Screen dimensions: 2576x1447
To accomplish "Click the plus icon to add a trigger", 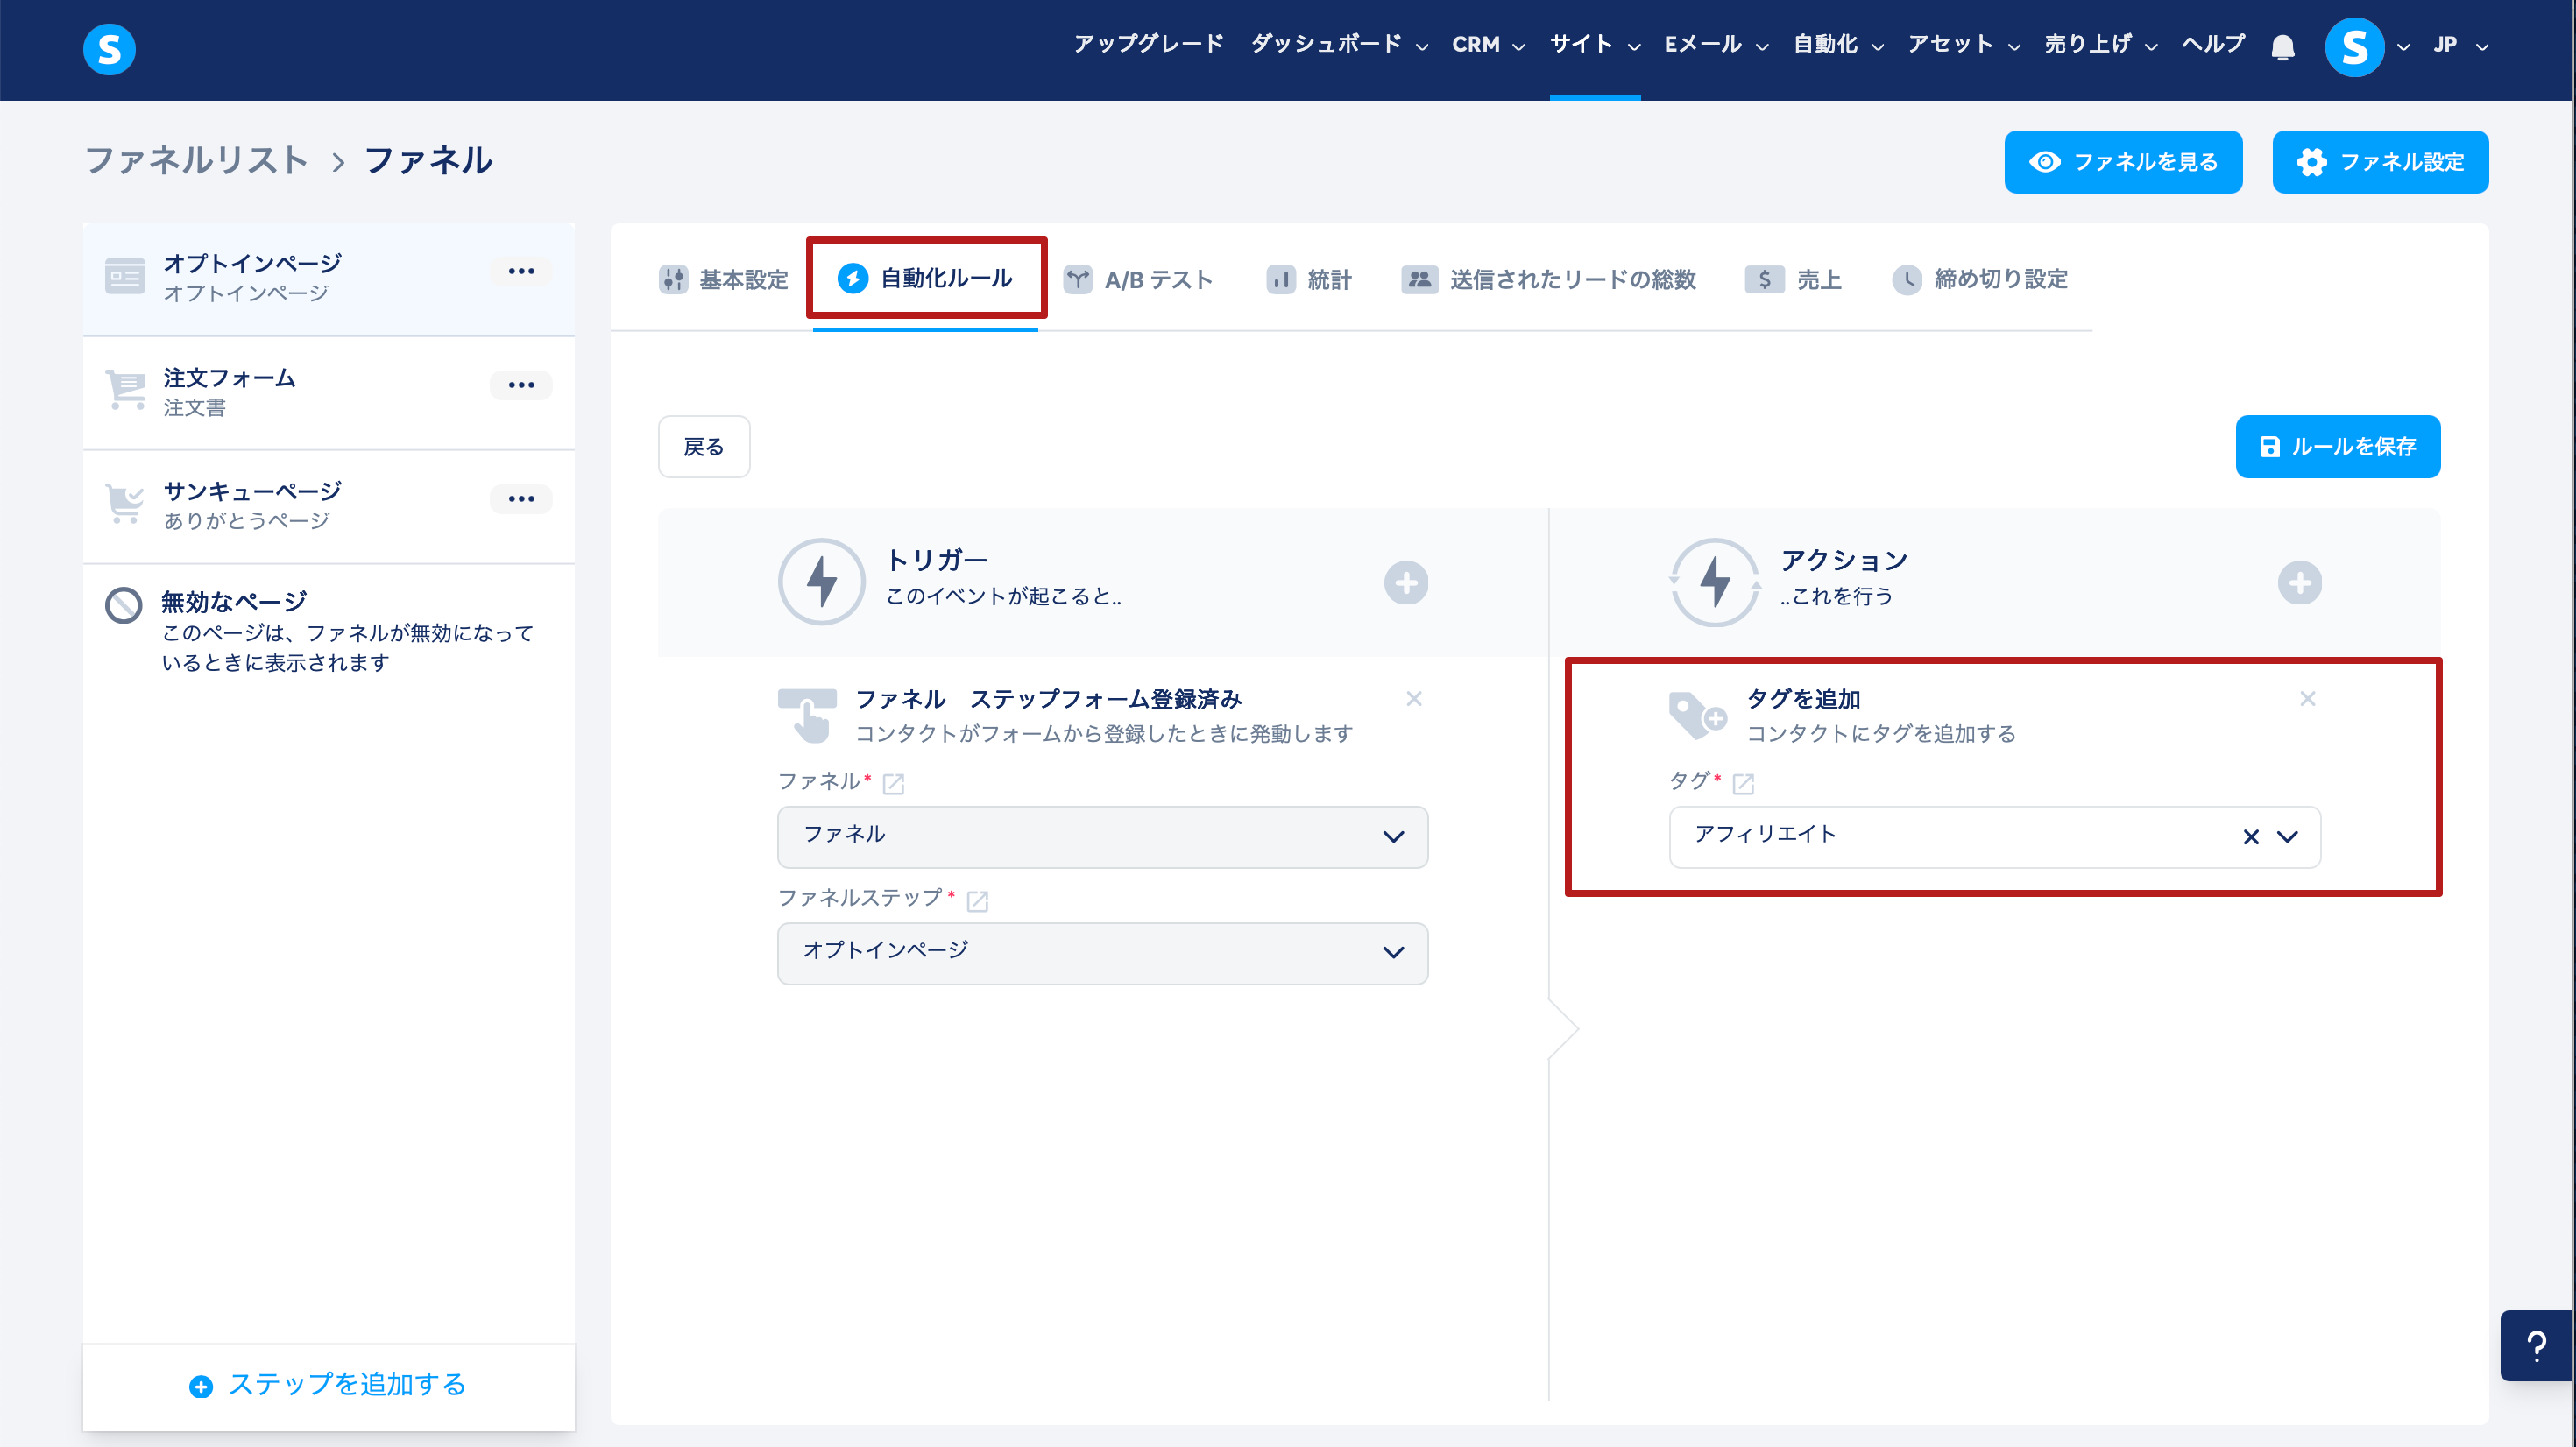I will tap(1405, 583).
